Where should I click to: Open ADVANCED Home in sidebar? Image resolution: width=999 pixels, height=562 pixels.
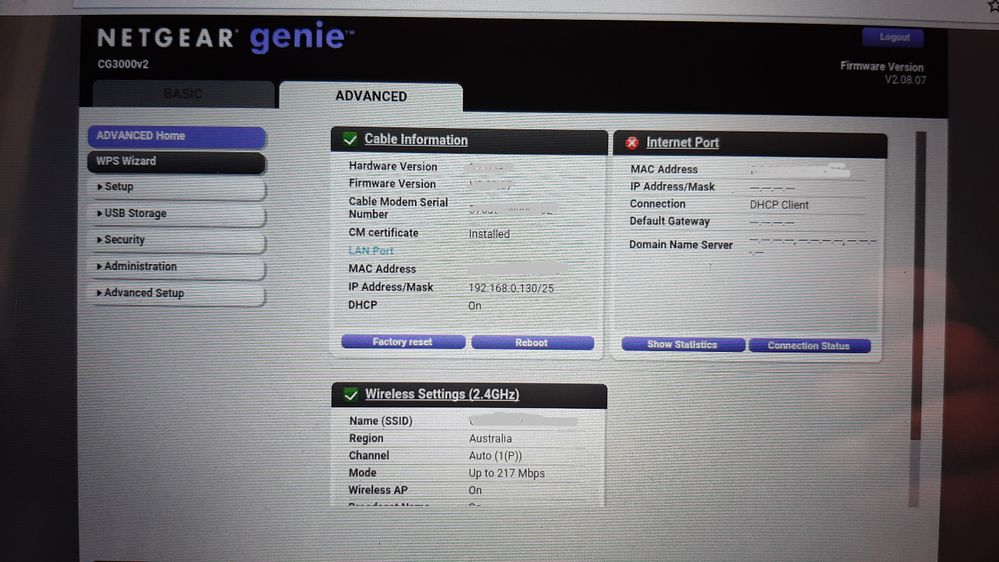[176, 136]
